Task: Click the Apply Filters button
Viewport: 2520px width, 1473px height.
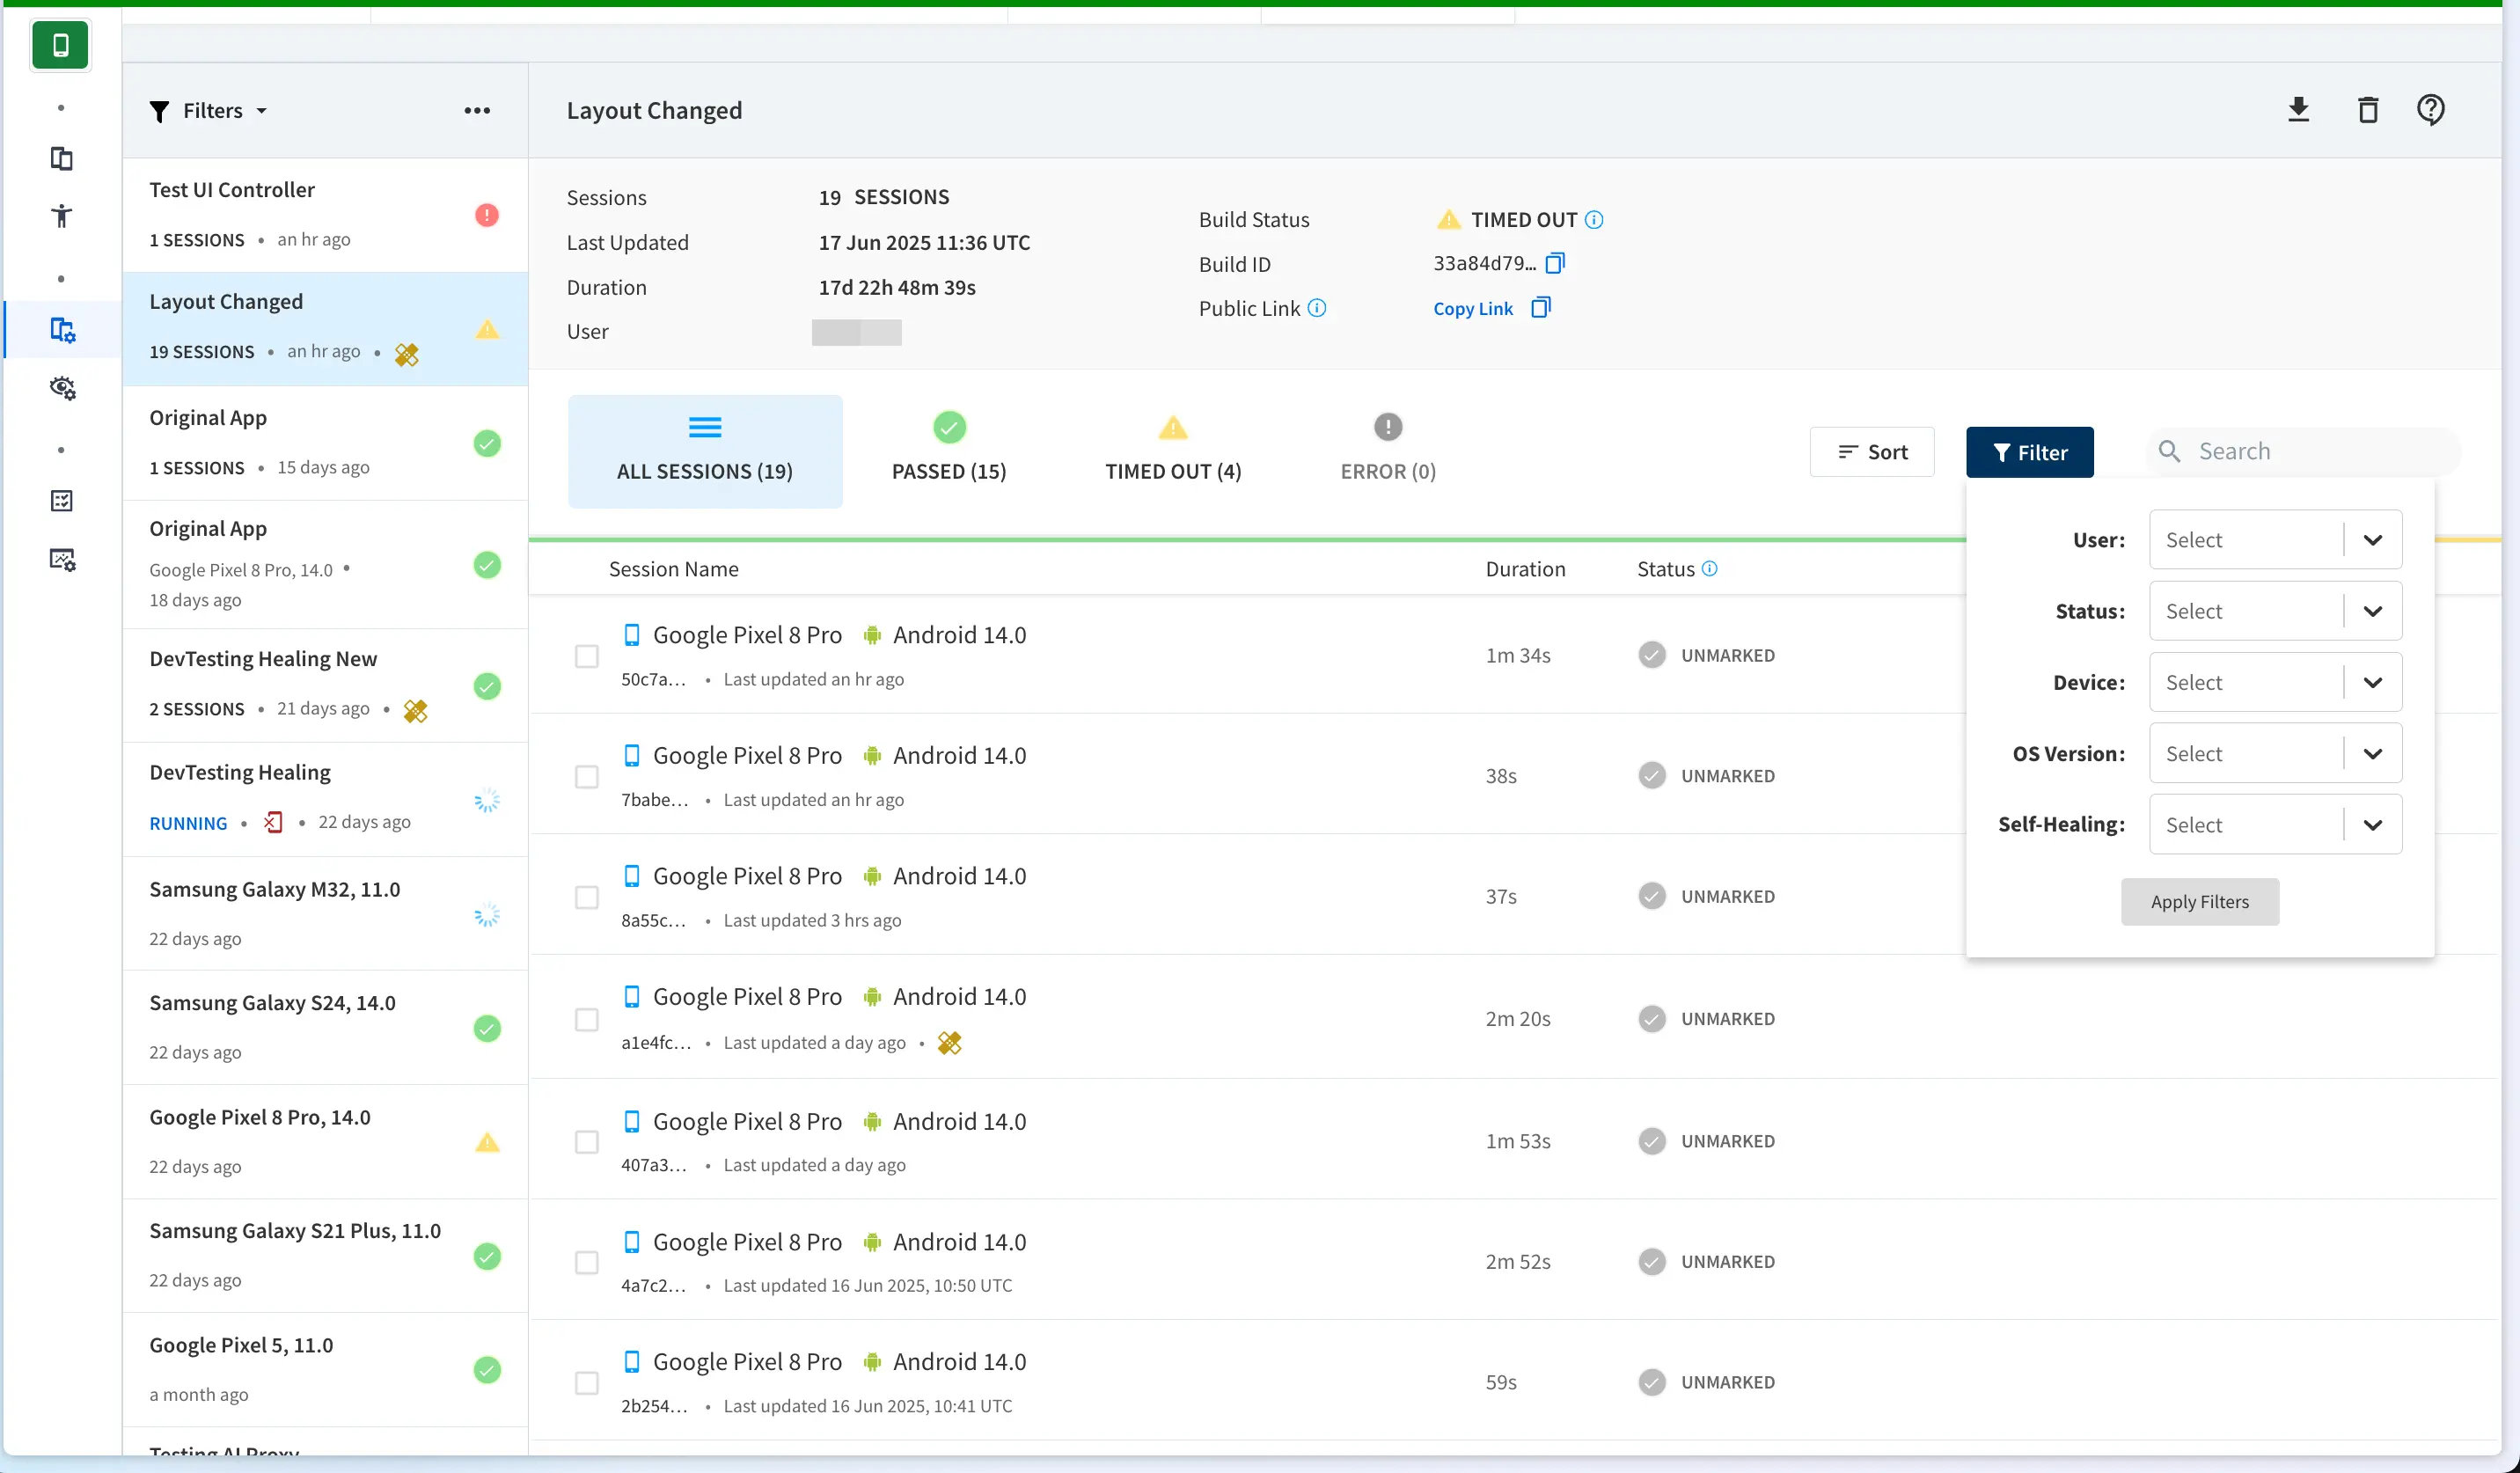Action: click(2200, 902)
